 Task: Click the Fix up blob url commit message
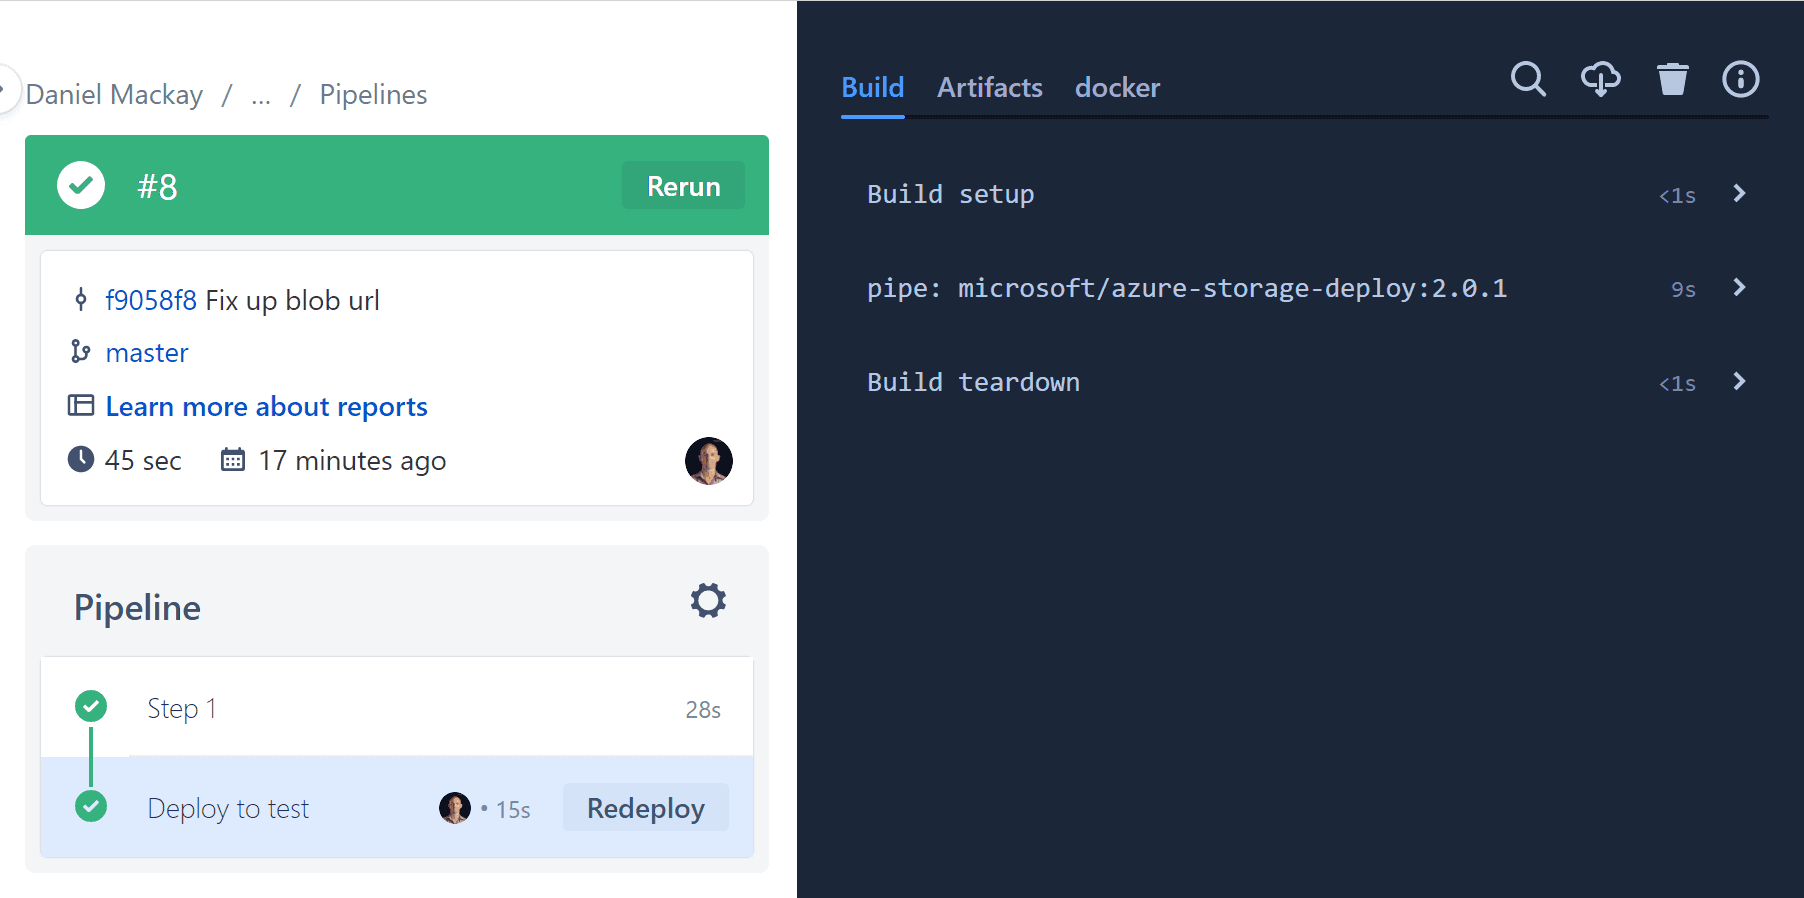coord(292,300)
